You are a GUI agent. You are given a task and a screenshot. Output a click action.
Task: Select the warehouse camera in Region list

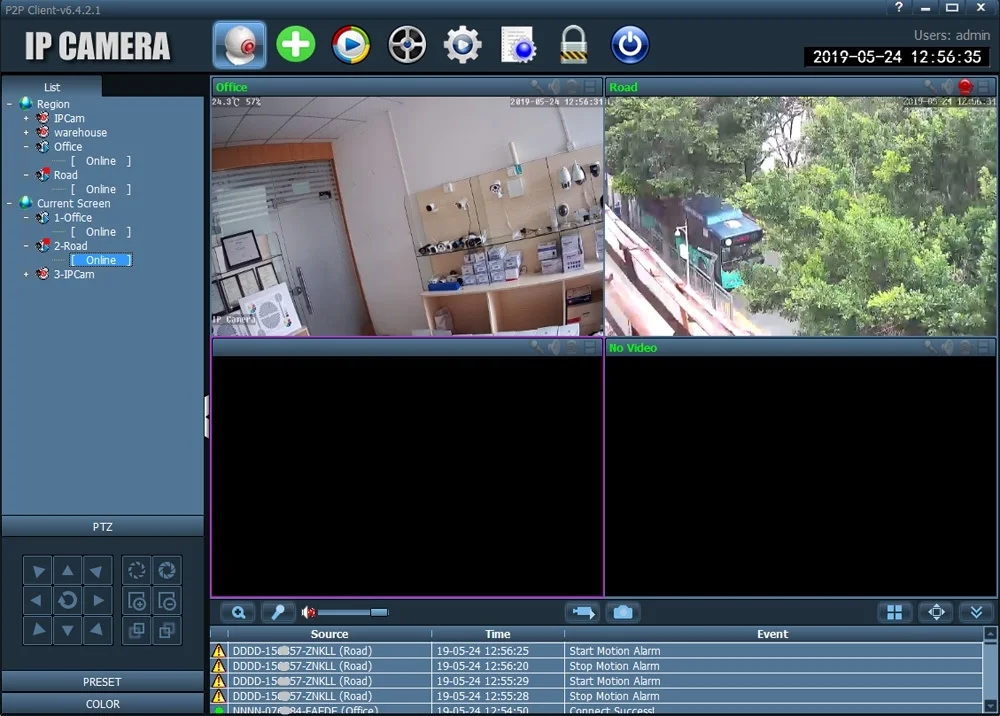pos(80,133)
